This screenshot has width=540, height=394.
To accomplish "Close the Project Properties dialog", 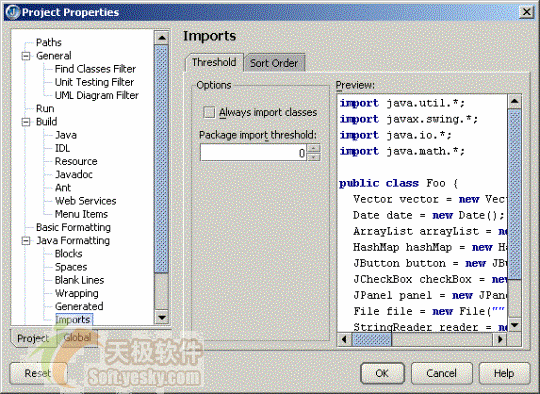I will click(526, 12).
